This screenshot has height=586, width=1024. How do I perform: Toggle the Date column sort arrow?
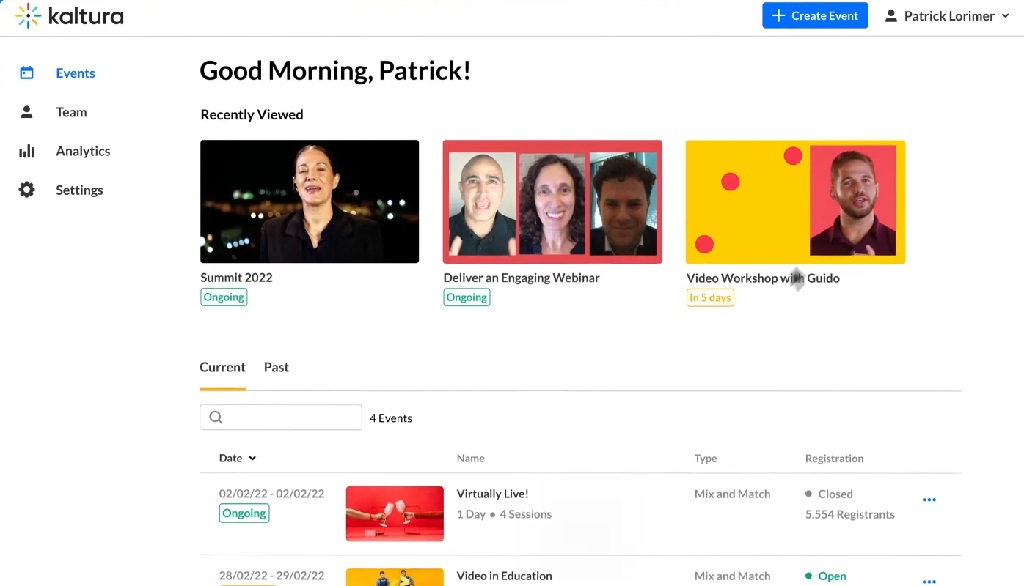point(252,458)
